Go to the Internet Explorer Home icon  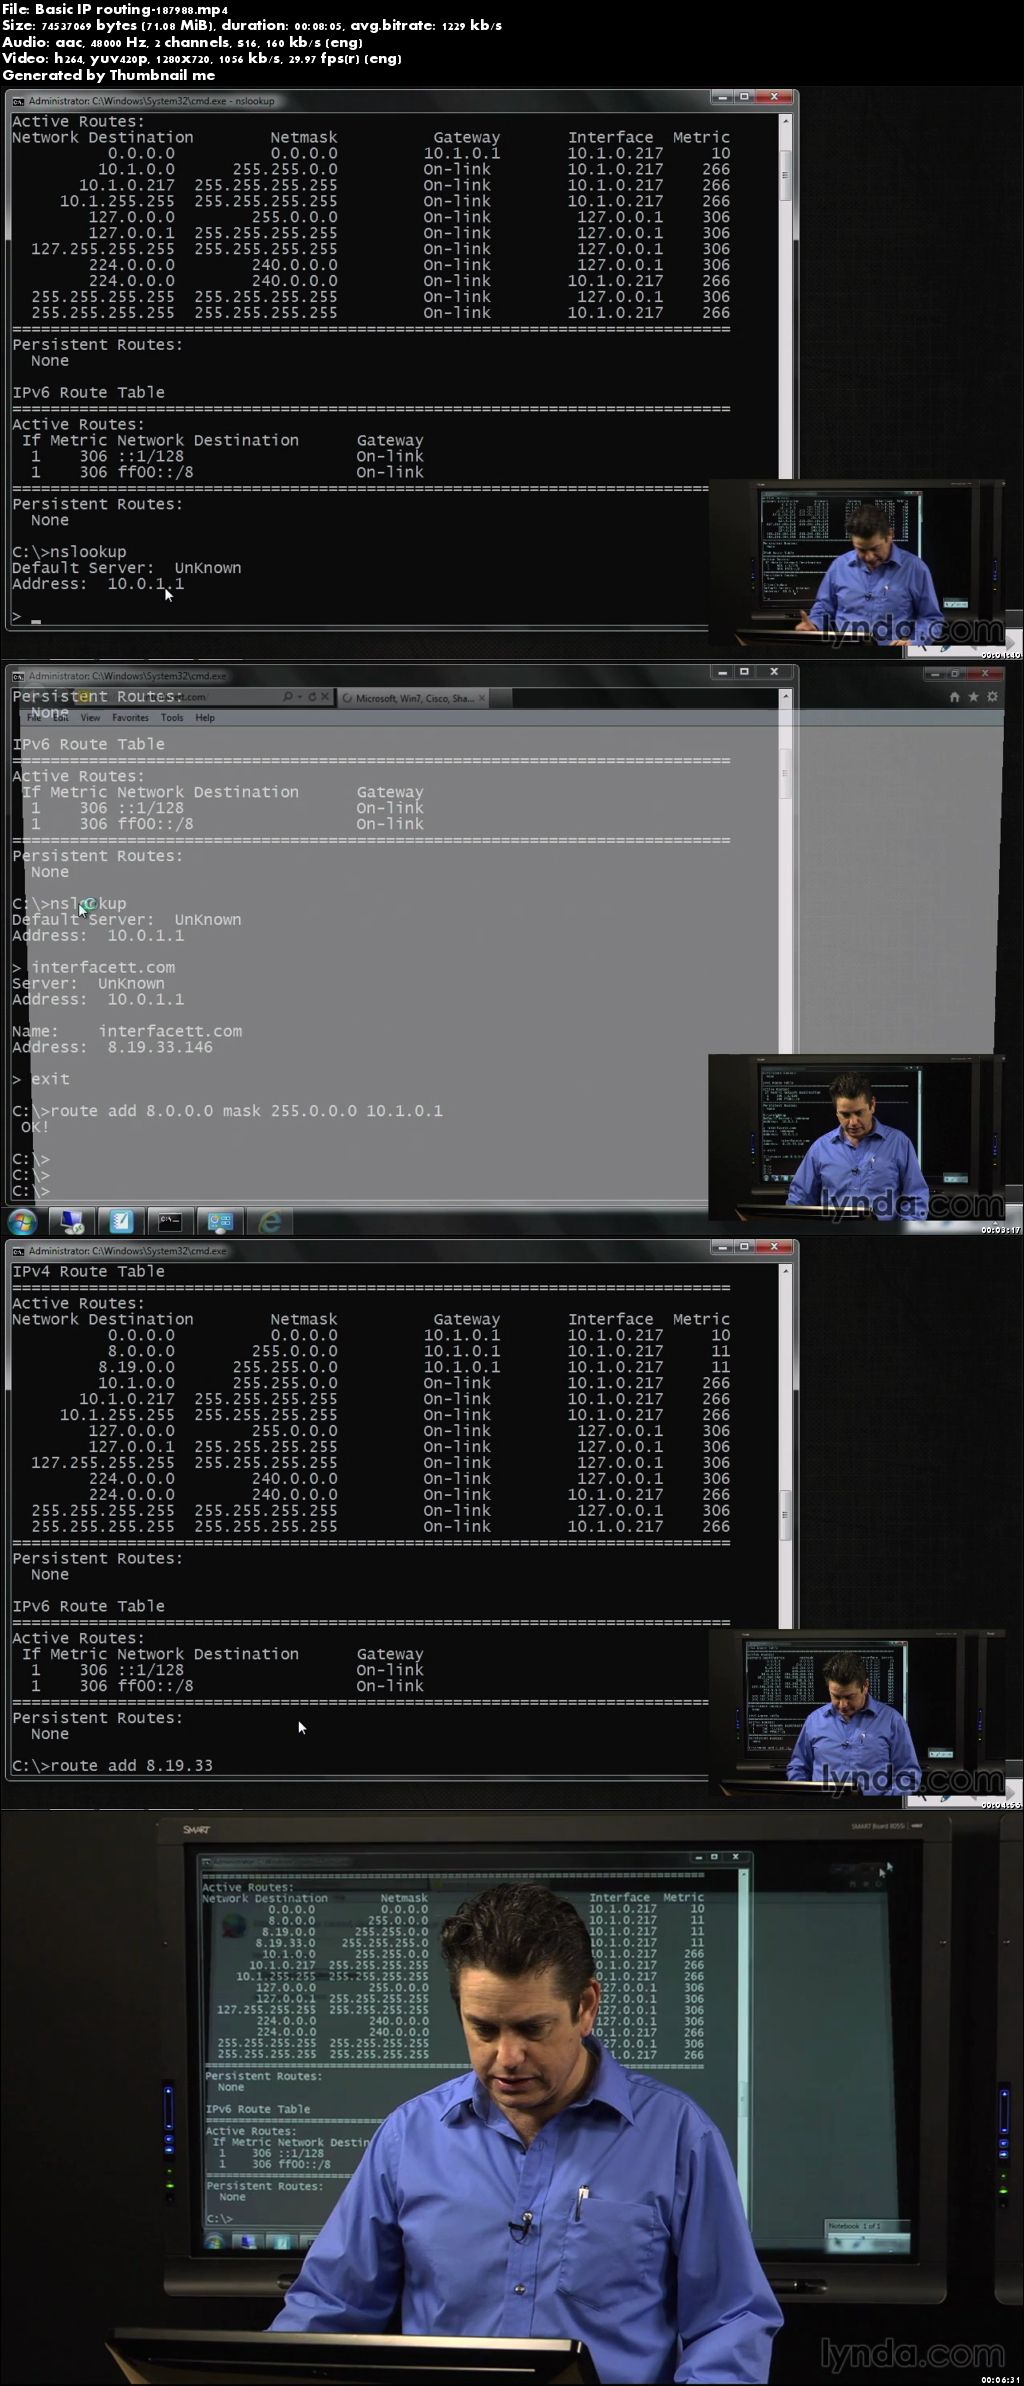tap(954, 697)
